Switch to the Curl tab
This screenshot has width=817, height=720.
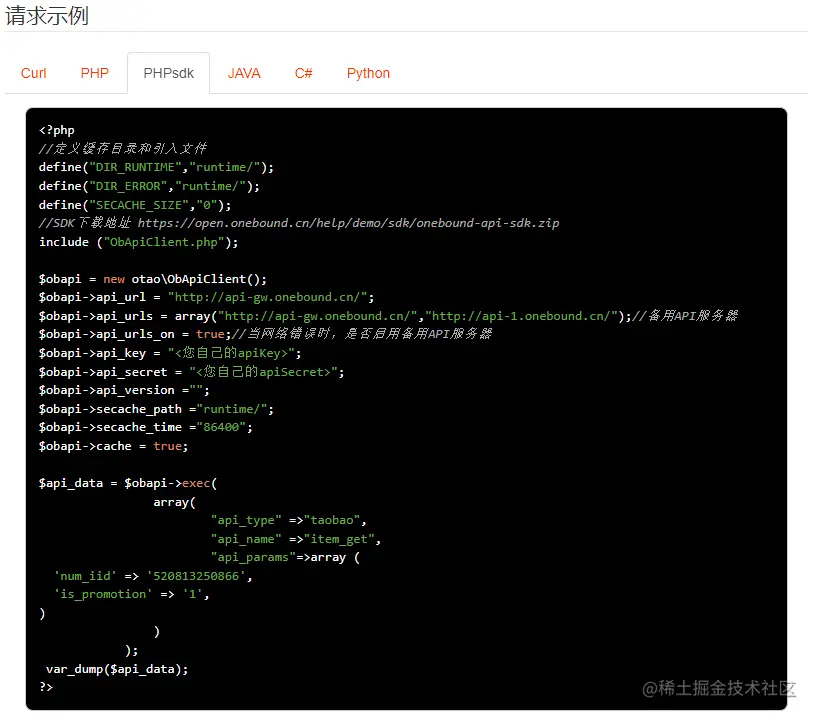coord(33,73)
